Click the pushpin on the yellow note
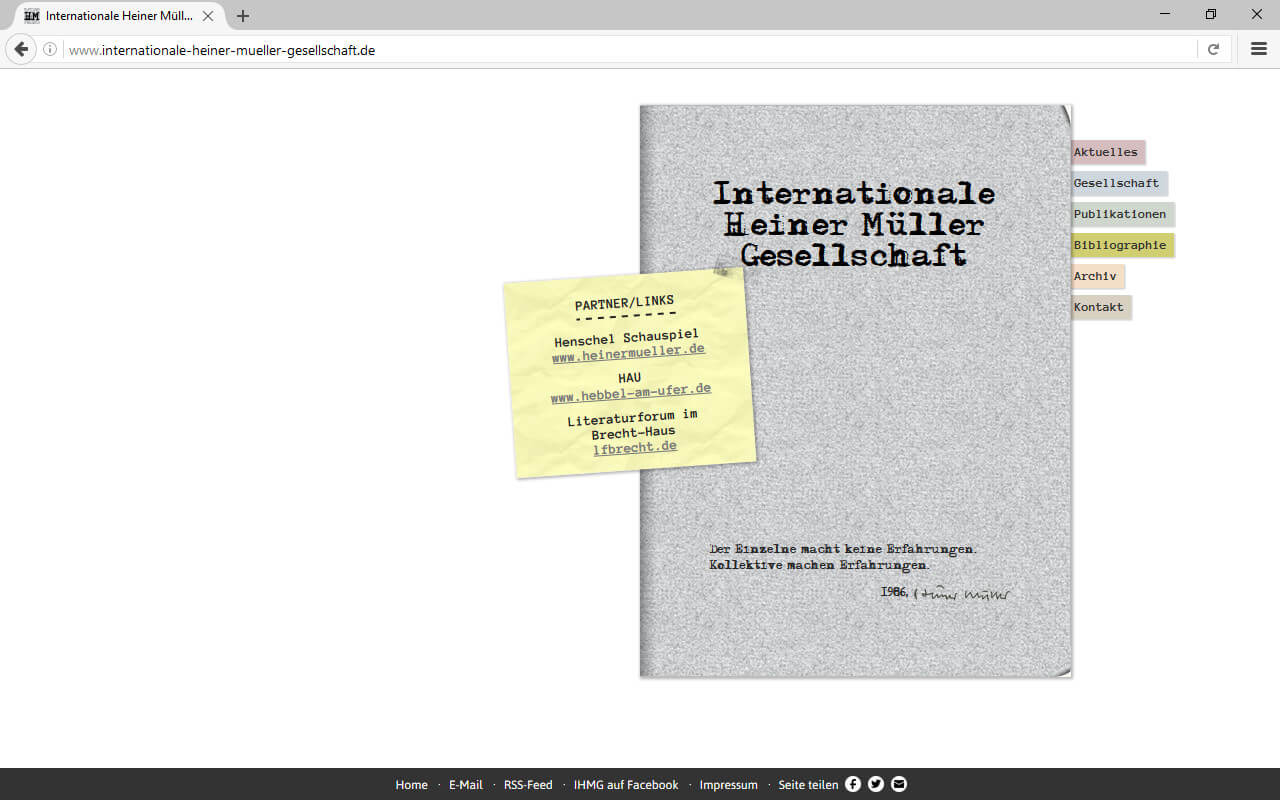This screenshot has height=800, width=1280. [722, 267]
